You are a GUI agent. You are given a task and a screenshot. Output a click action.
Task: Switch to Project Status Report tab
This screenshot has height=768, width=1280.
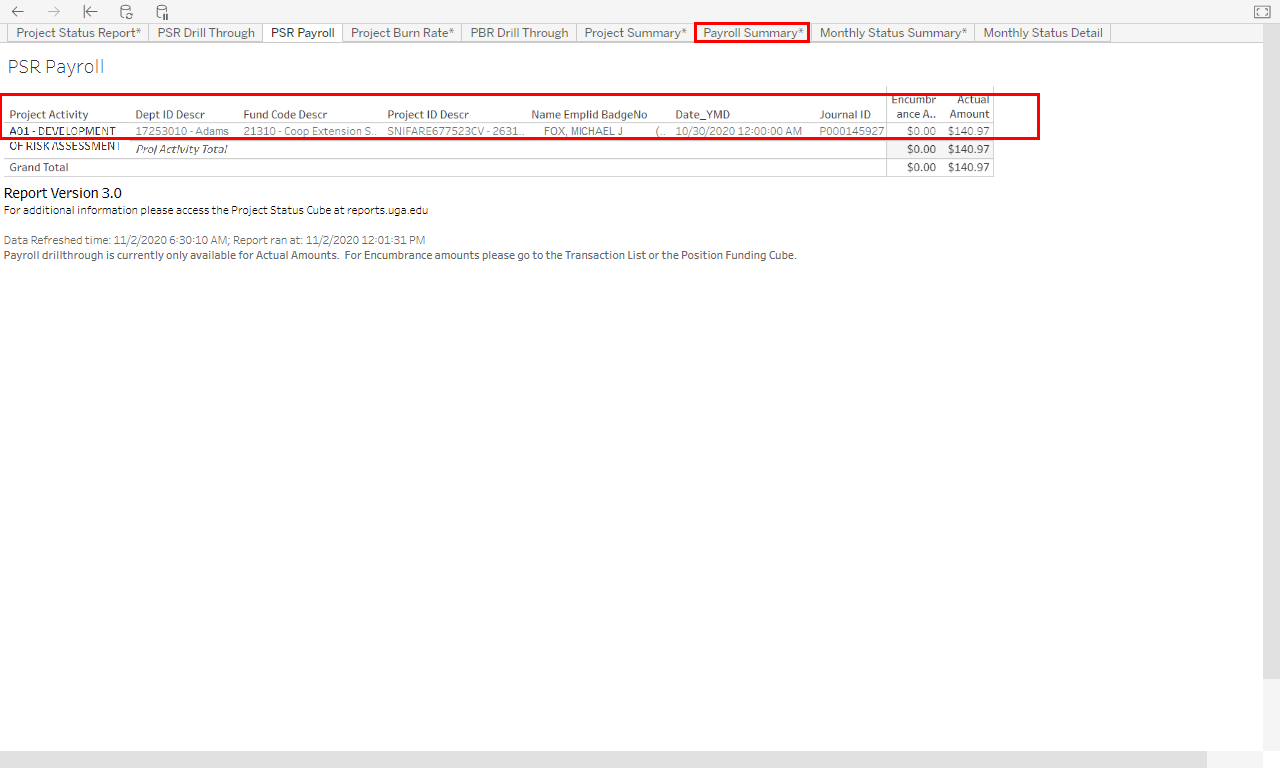(79, 33)
